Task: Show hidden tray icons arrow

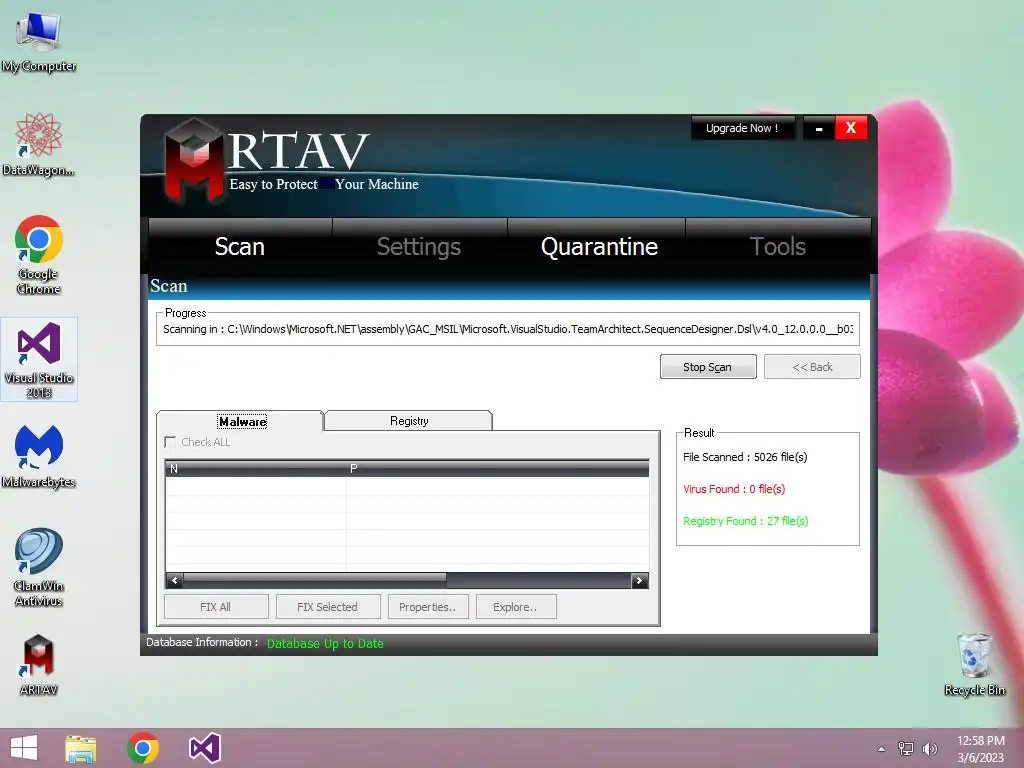Action: coord(882,749)
